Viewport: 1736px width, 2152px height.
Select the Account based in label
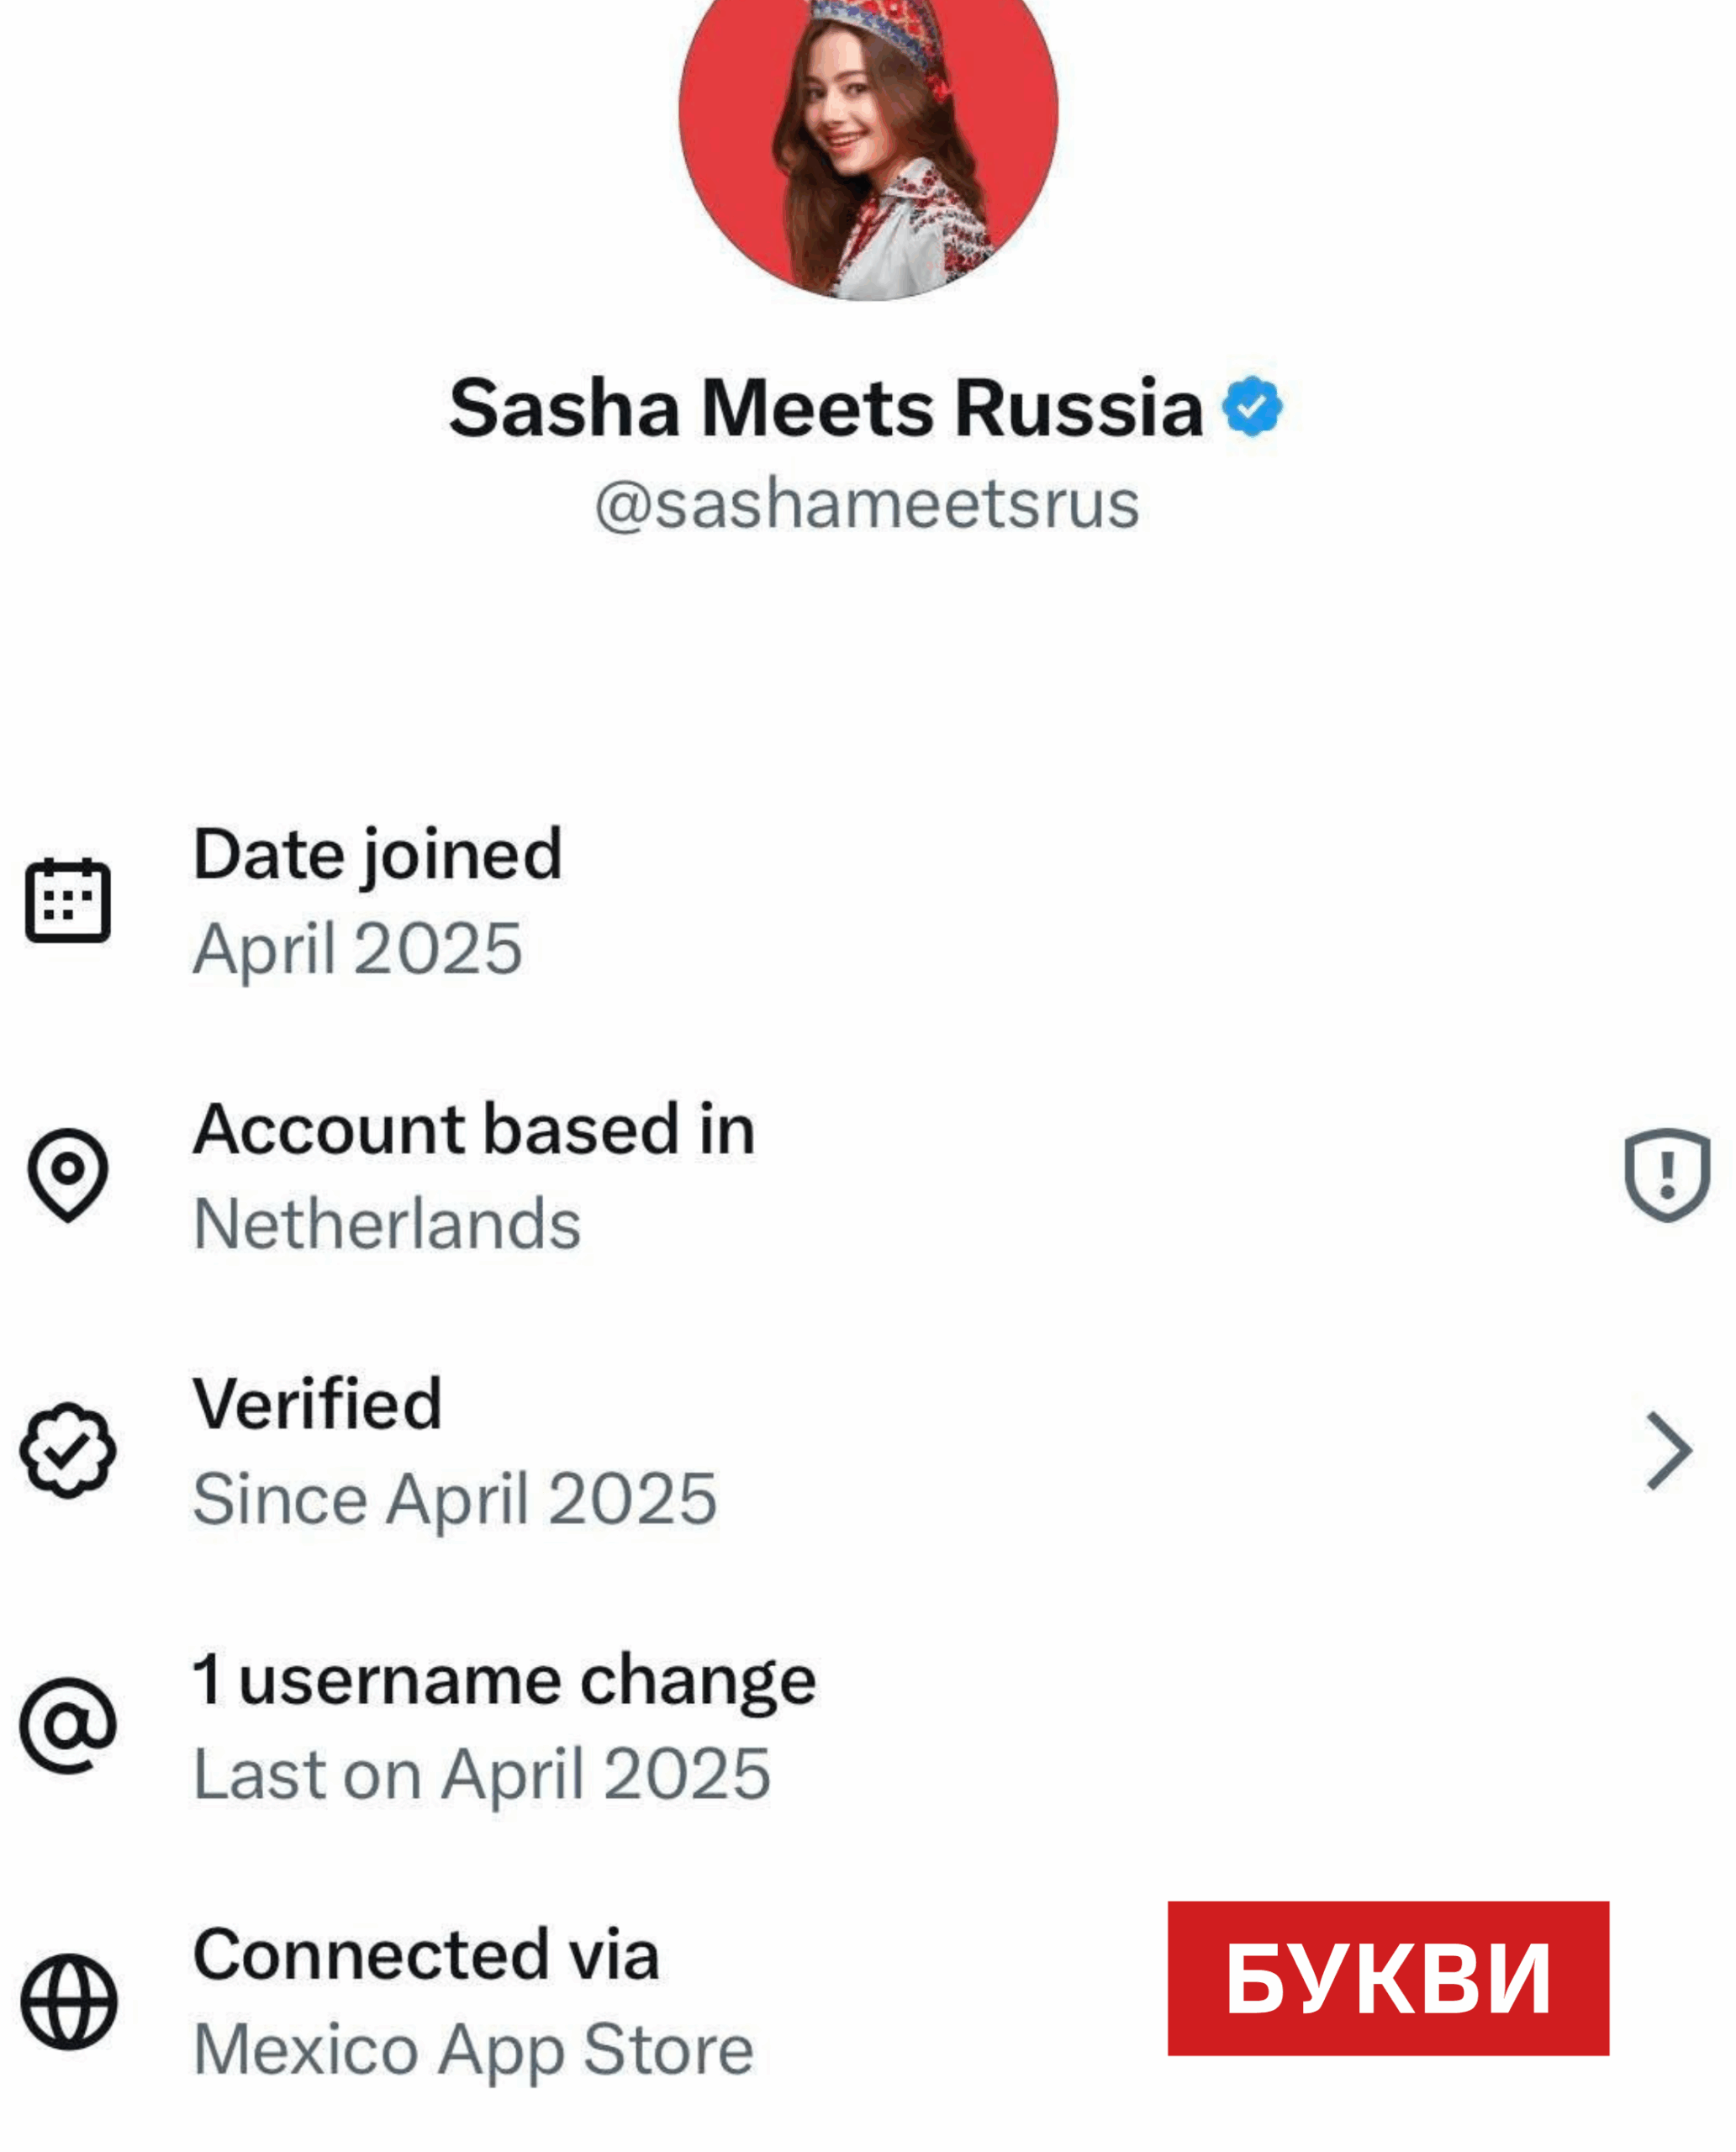click(x=474, y=1130)
